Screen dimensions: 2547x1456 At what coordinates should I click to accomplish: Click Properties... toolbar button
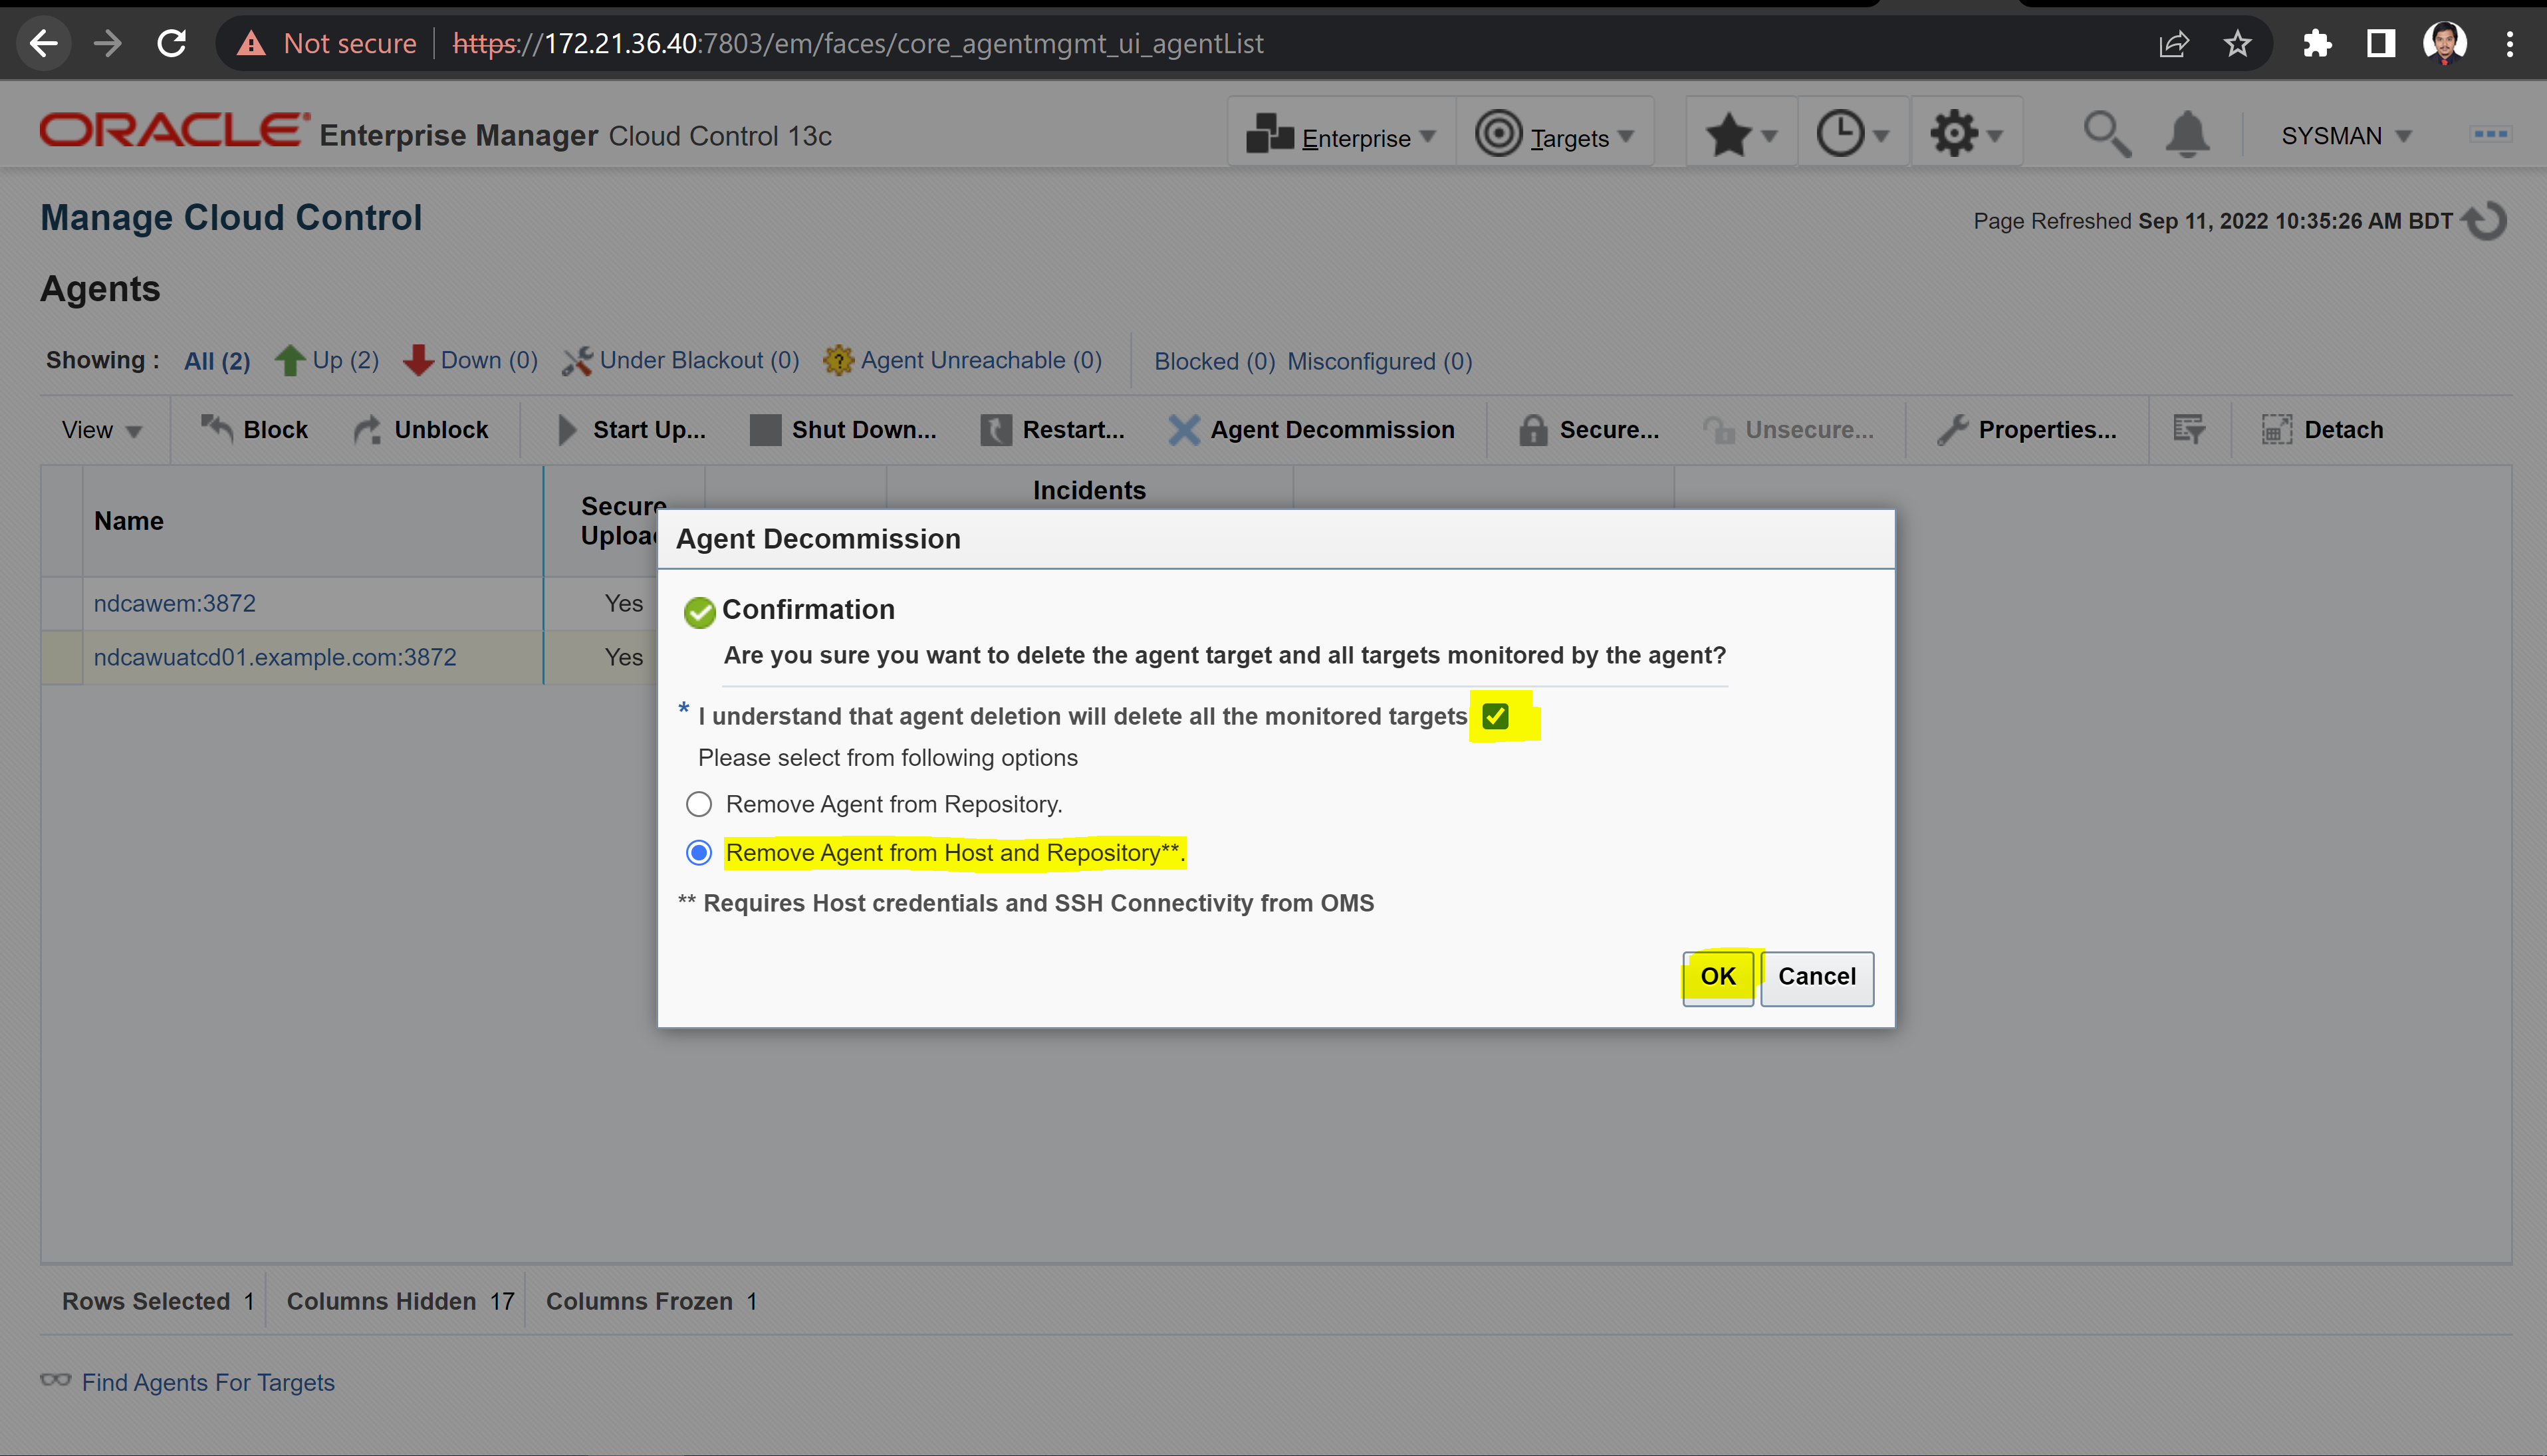(x=2026, y=430)
